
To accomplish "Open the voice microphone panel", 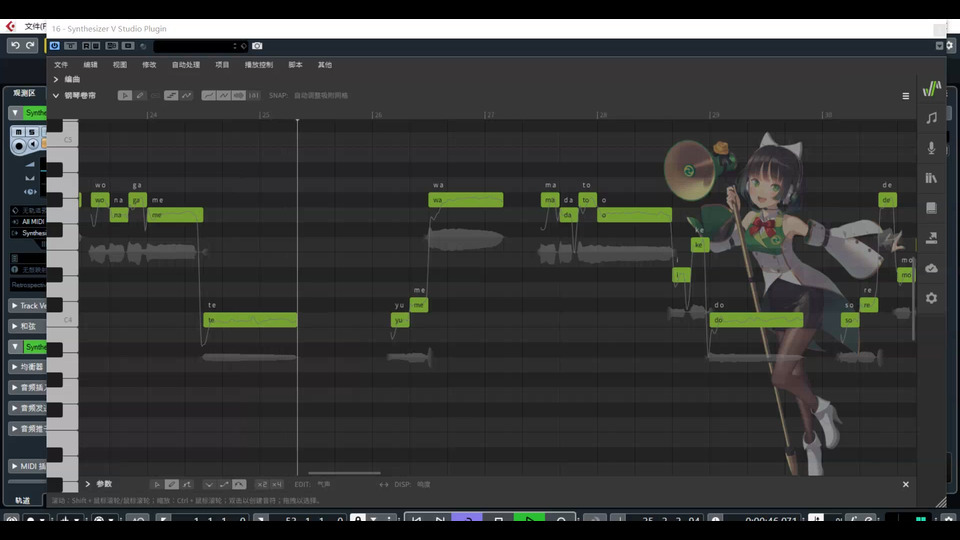I will [x=931, y=148].
